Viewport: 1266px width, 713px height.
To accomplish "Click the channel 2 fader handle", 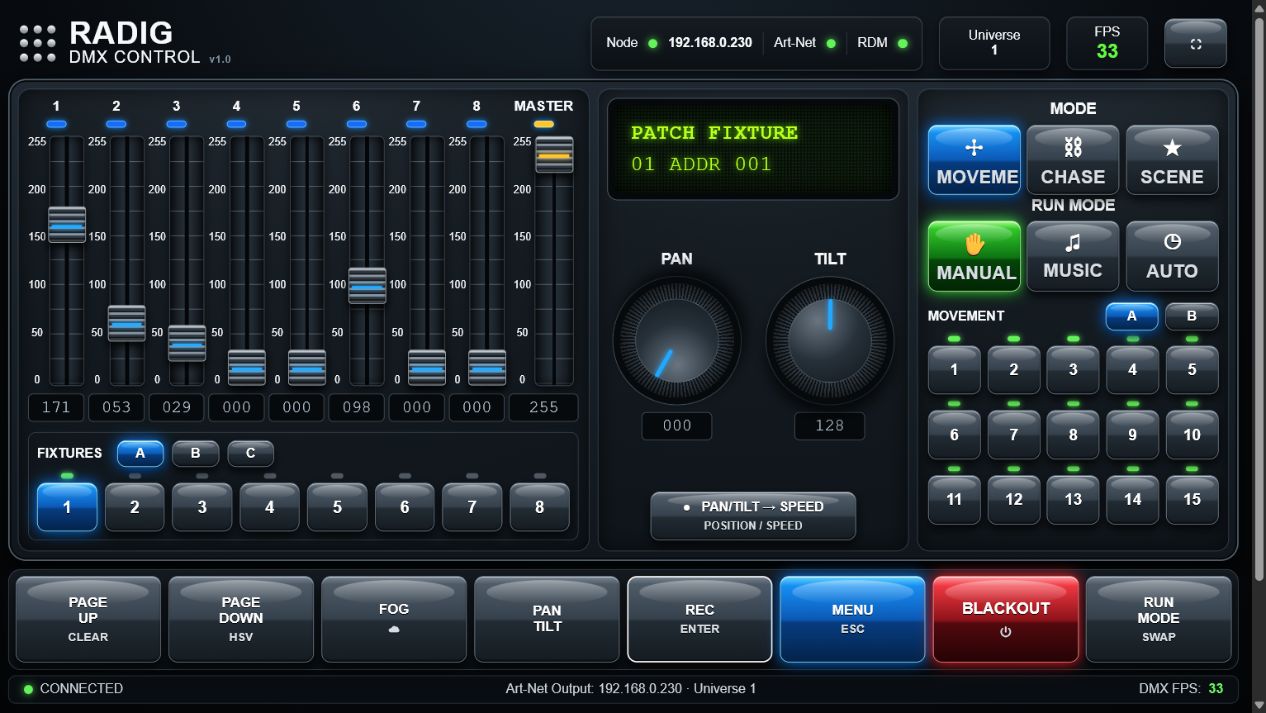I will pos(127,324).
